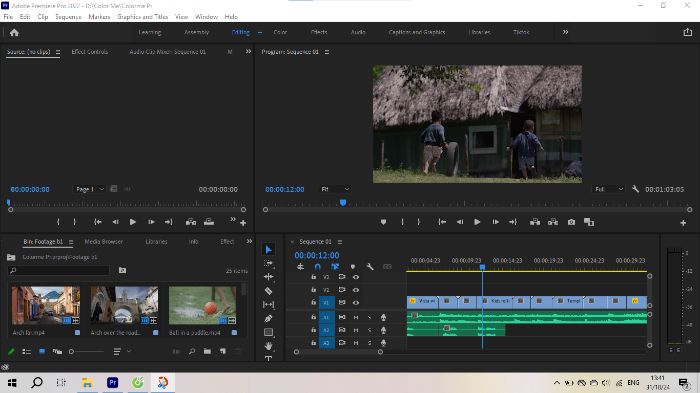Image resolution: width=700 pixels, height=393 pixels.
Task: Switch Project panel to List view
Action: pos(26,352)
